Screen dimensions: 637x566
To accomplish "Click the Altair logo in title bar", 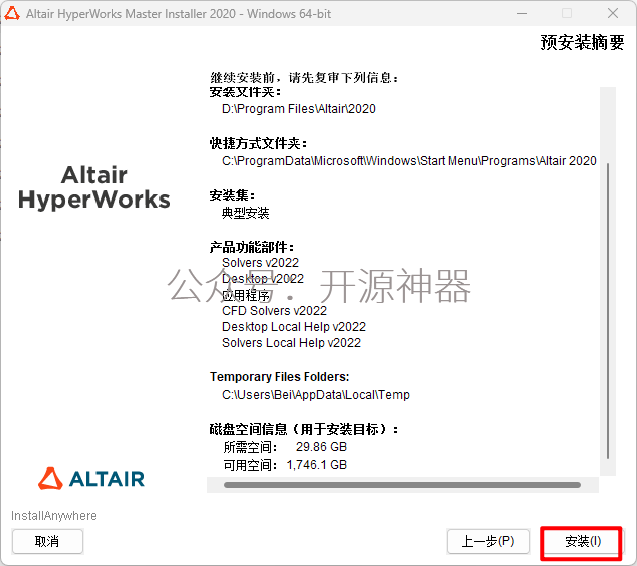I will pyautogui.click(x=12, y=13).
